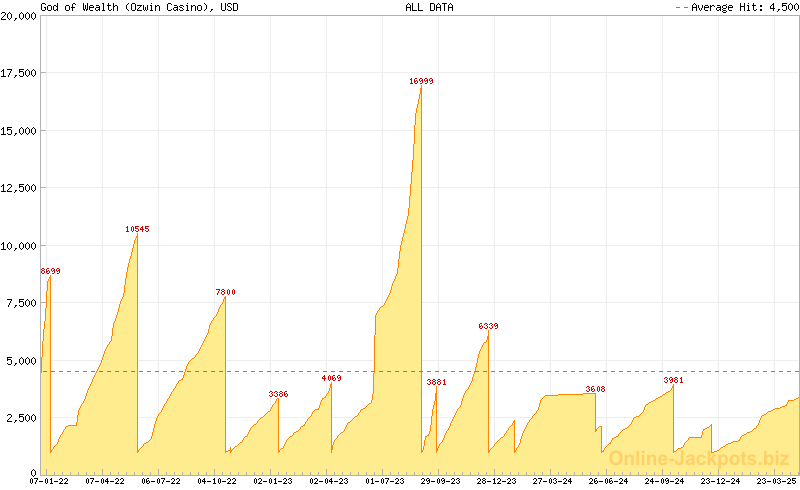800x490 pixels.
Task: Click the 3608 peak label
Action: (595, 389)
